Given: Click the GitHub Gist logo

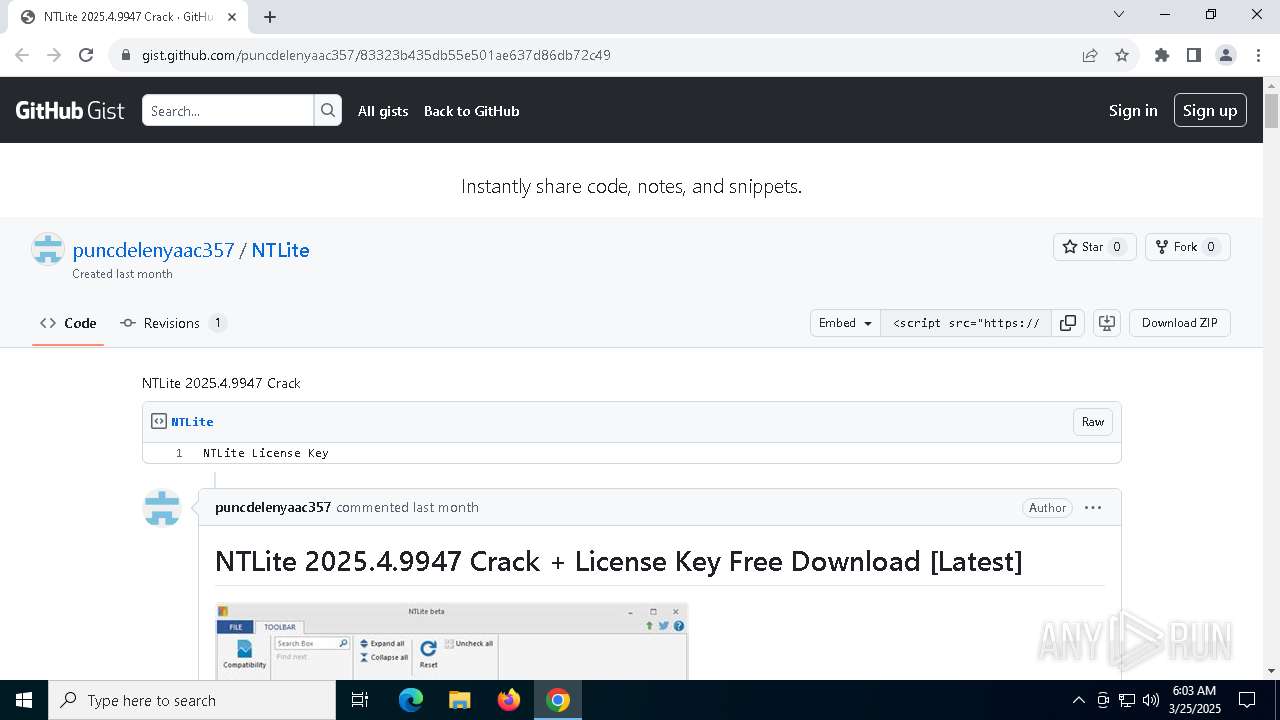Looking at the screenshot, I should point(70,111).
